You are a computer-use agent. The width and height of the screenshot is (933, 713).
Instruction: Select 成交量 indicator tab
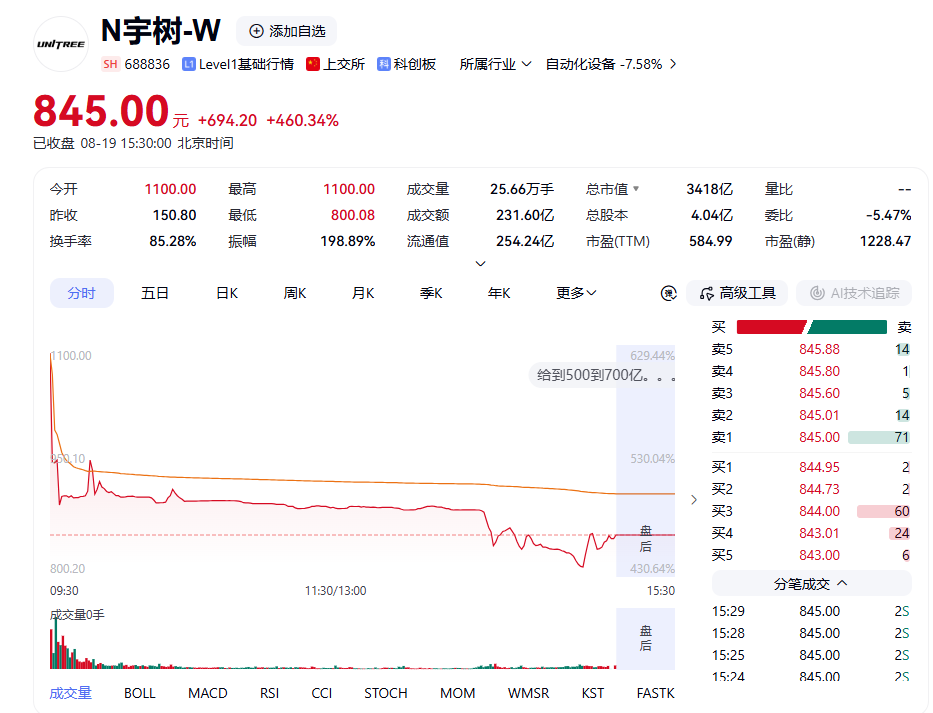70,693
